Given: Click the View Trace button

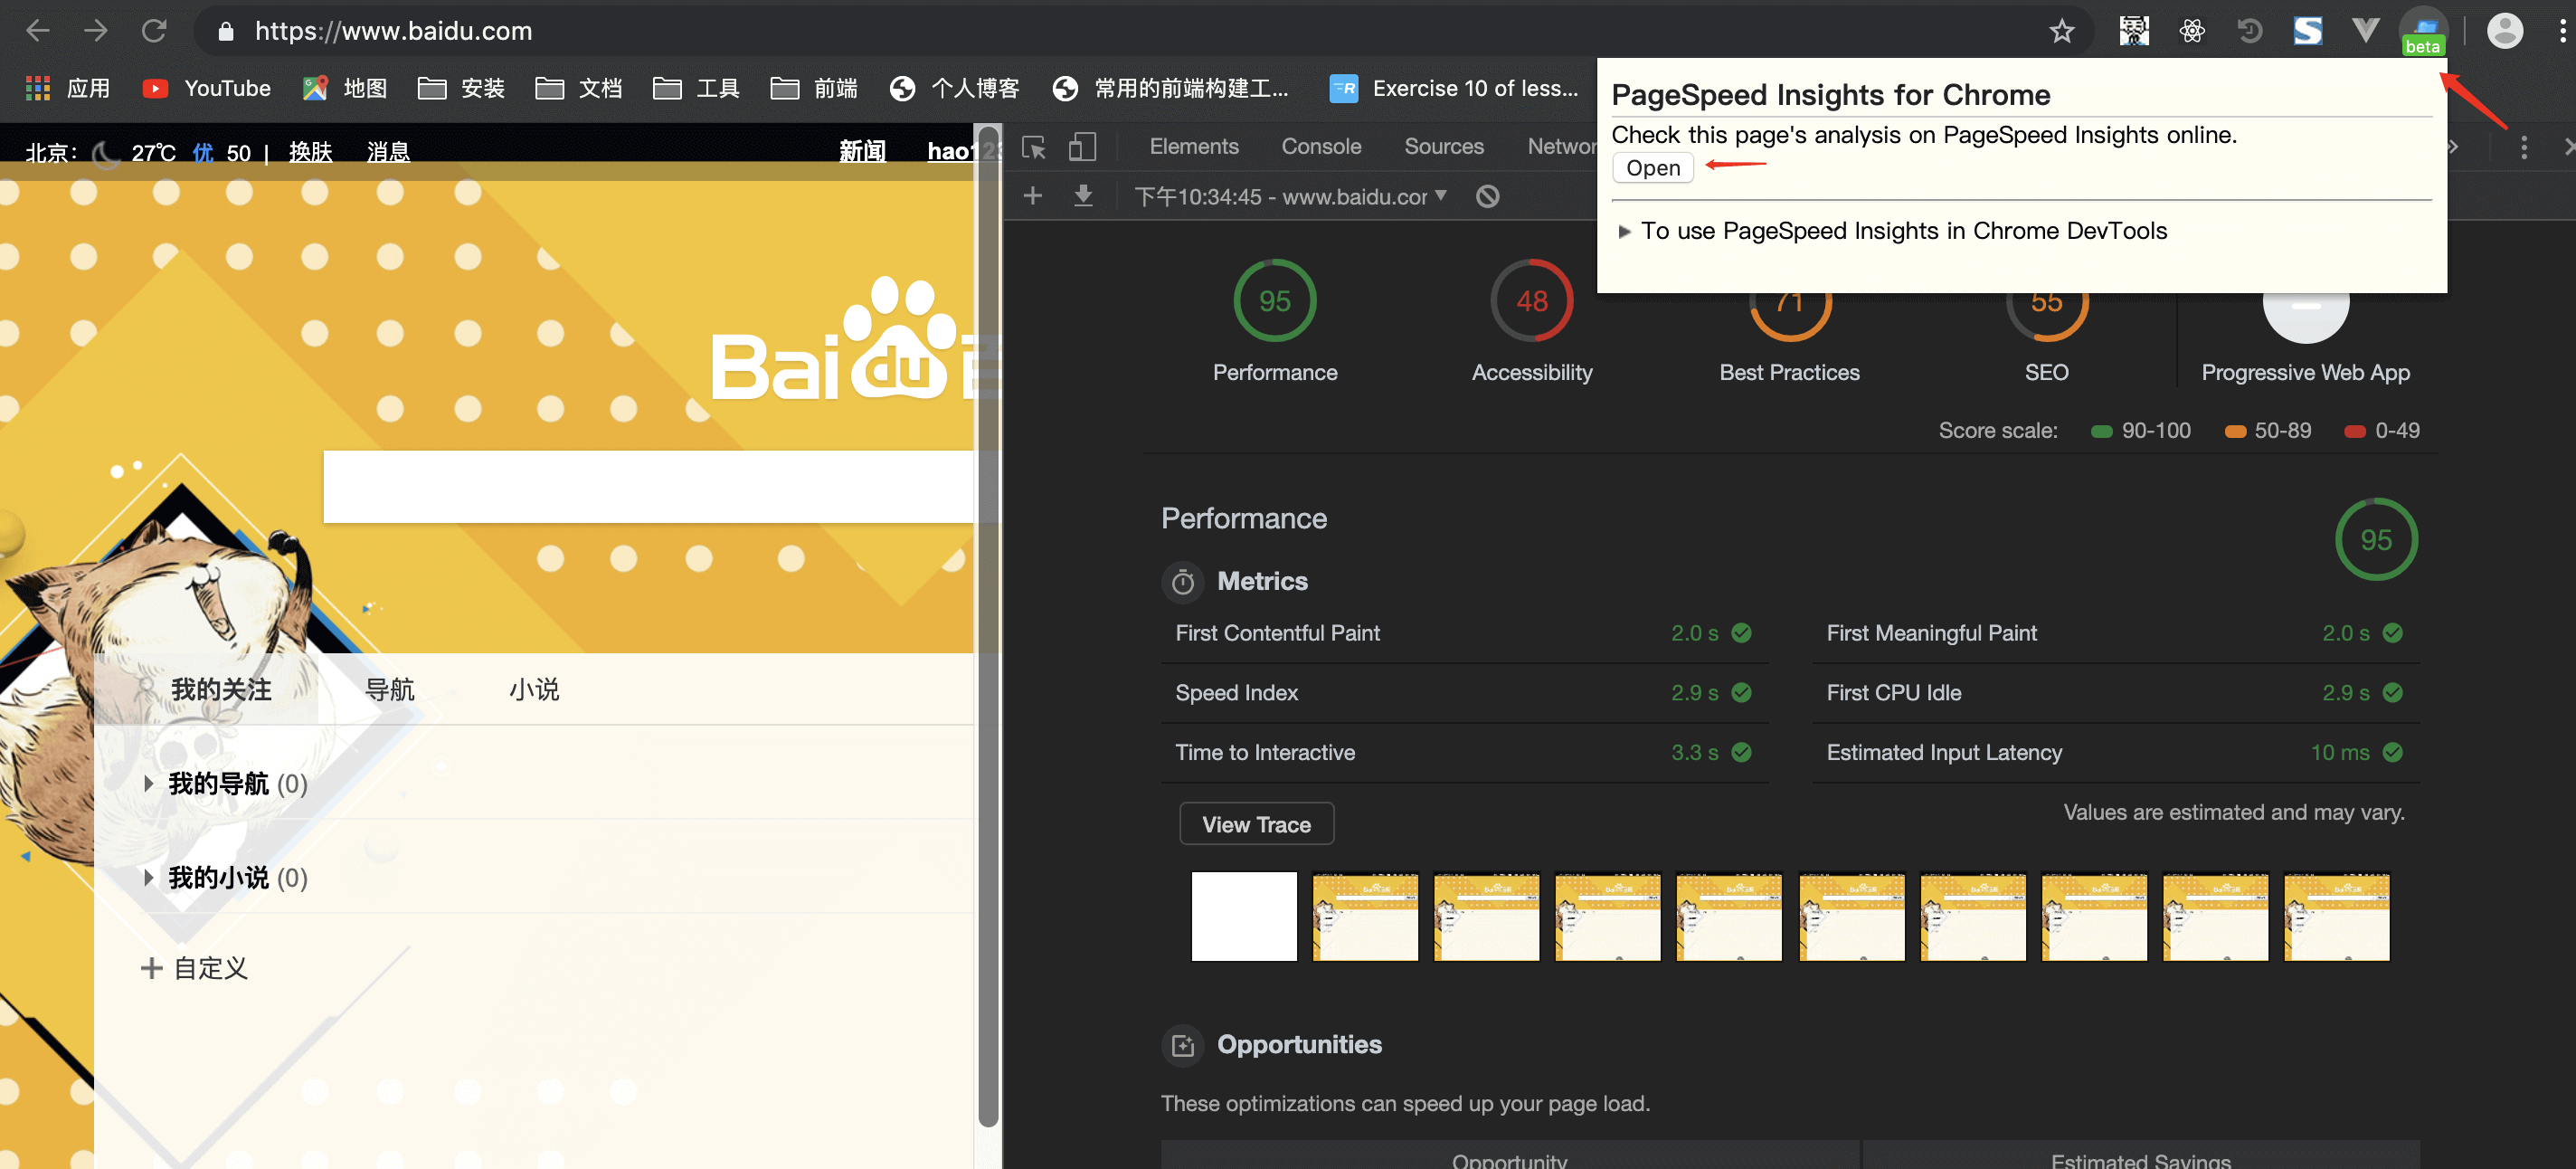Looking at the screenshot, I should coord(1256,824).
